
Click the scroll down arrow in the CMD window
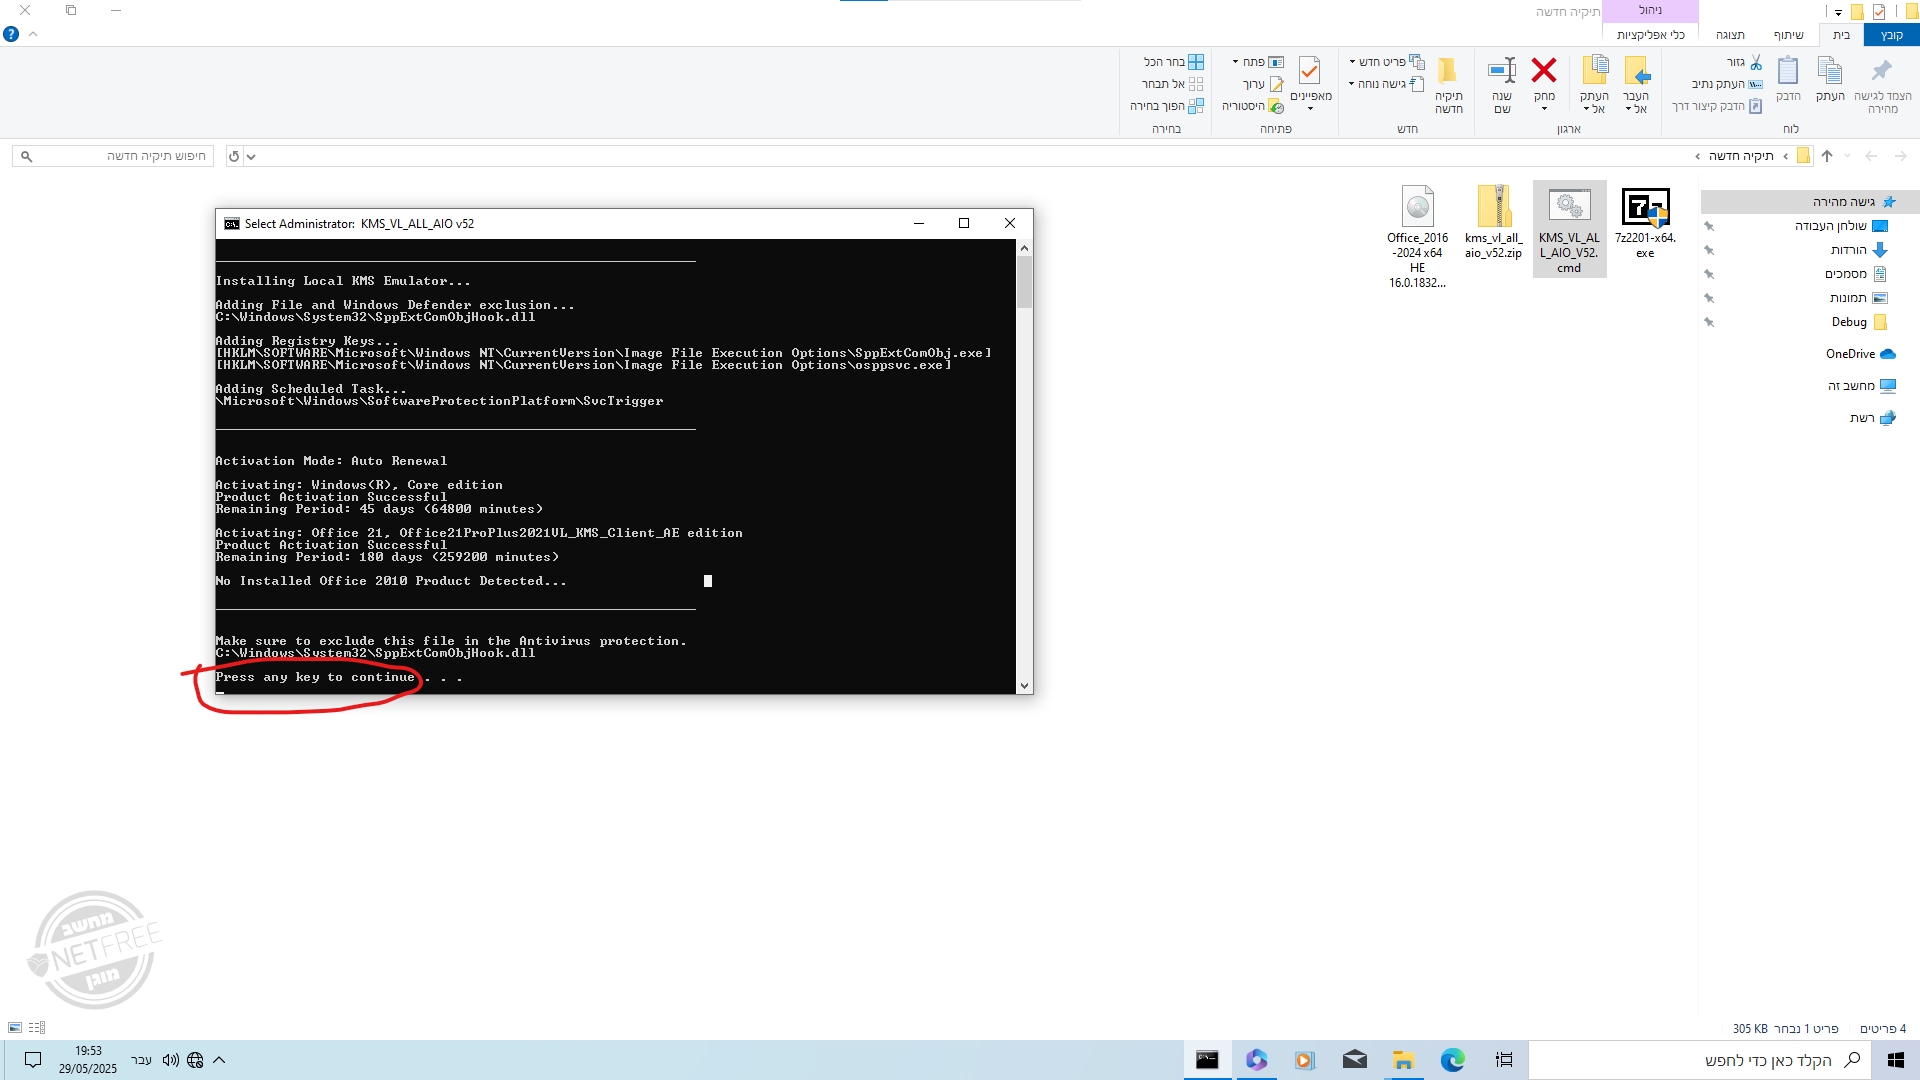(1024, 685)
